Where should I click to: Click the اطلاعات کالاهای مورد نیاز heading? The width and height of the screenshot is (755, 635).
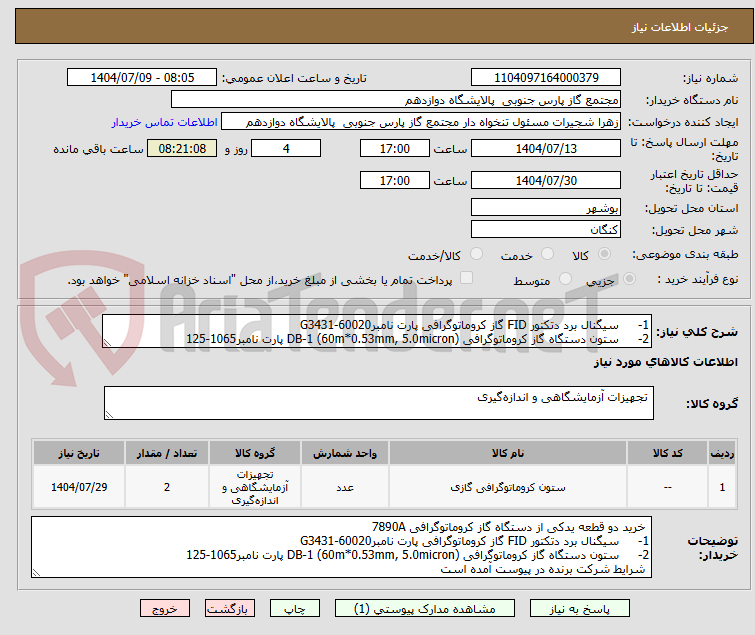pyautogui.click(x=665, y=362)
